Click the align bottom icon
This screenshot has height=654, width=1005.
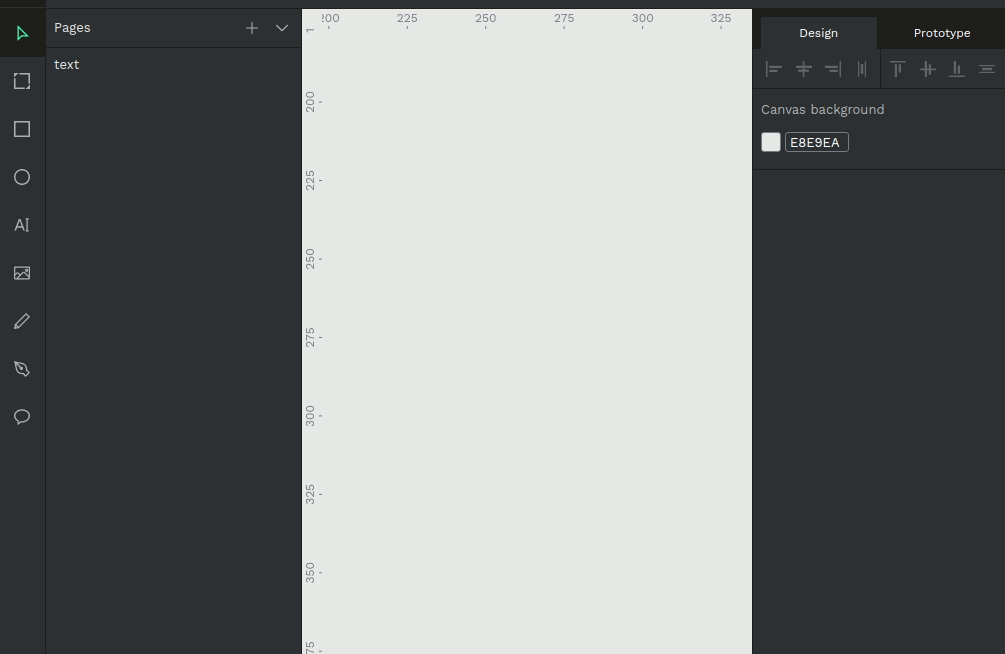pyautogui.click(x=957, y=69)
